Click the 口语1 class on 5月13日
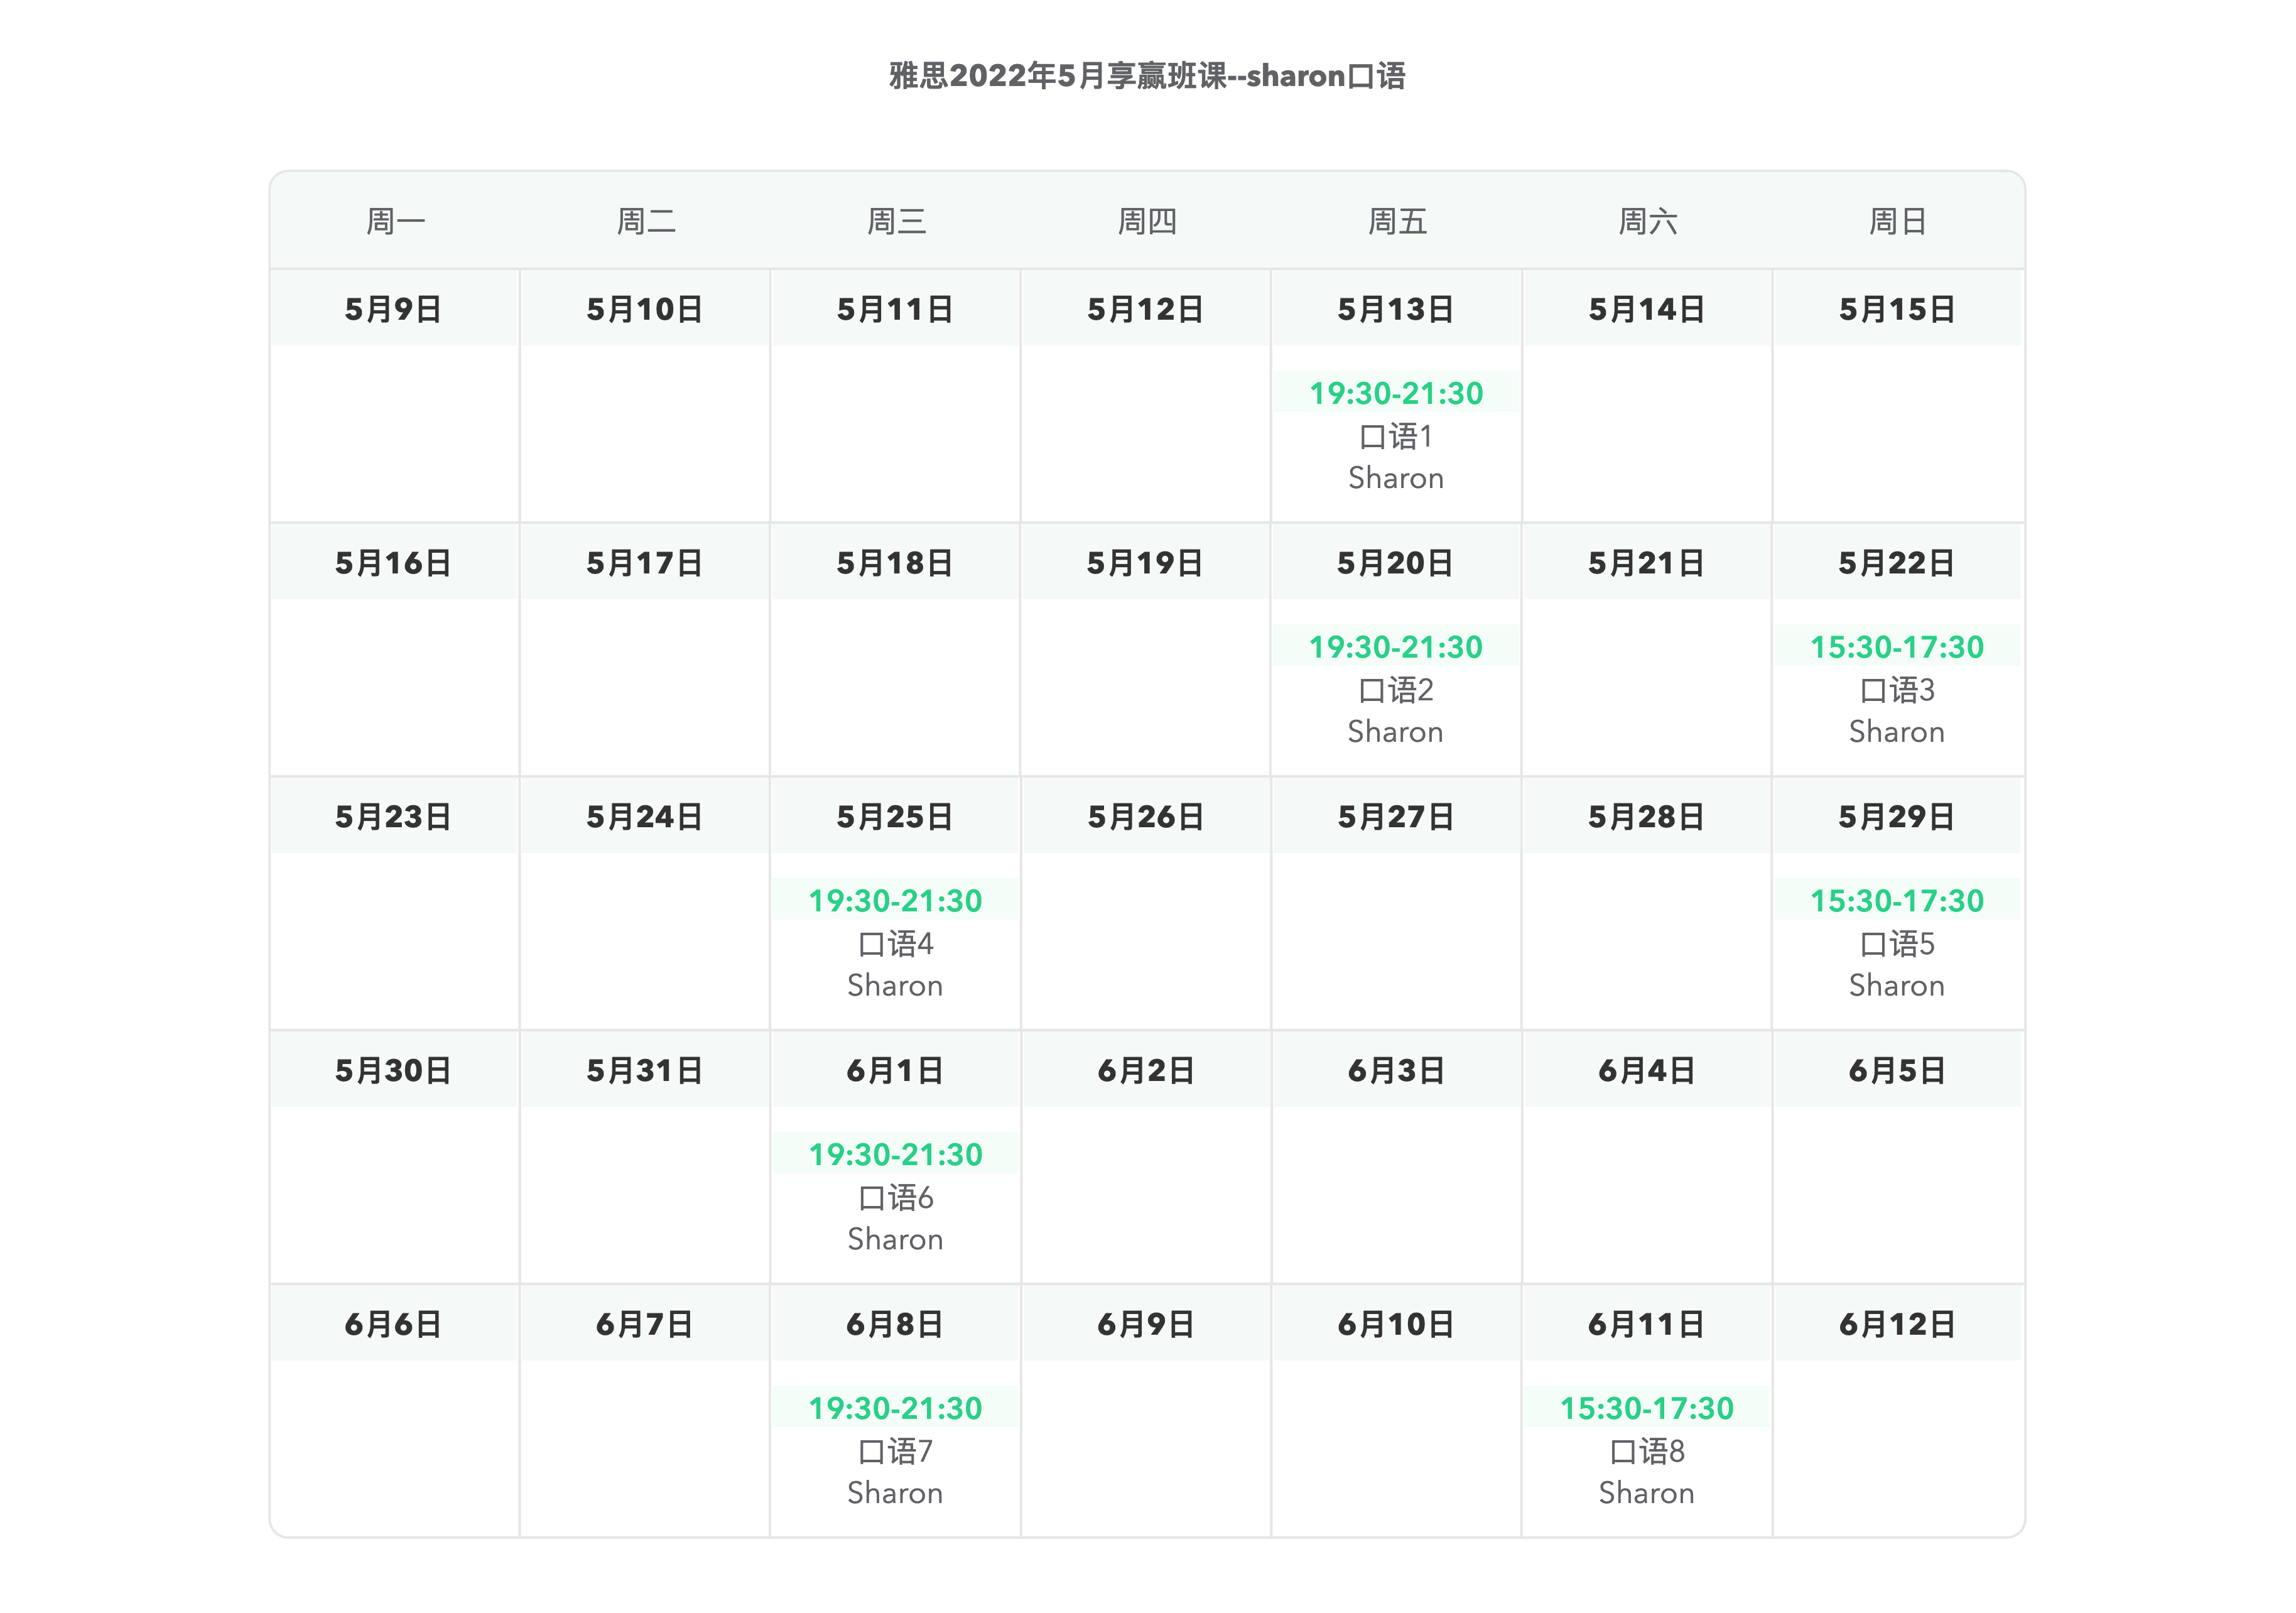This screenshot has width=2296, height=1613. click(1396, 436)
